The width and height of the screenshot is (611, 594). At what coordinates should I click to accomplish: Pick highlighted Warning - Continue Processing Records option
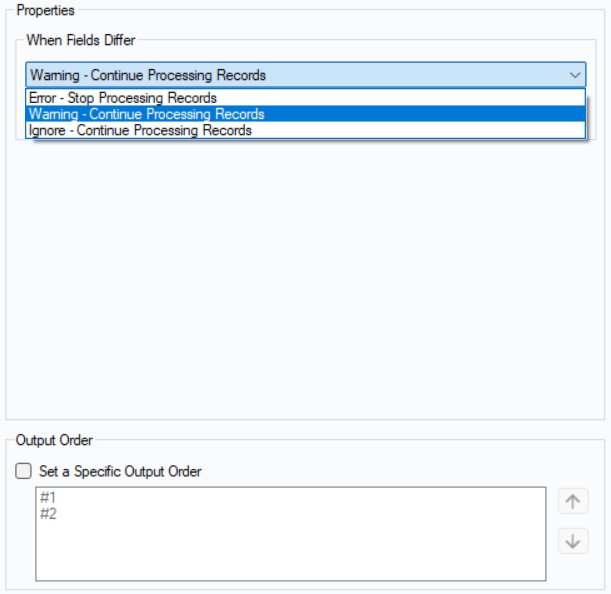(146, 114)
